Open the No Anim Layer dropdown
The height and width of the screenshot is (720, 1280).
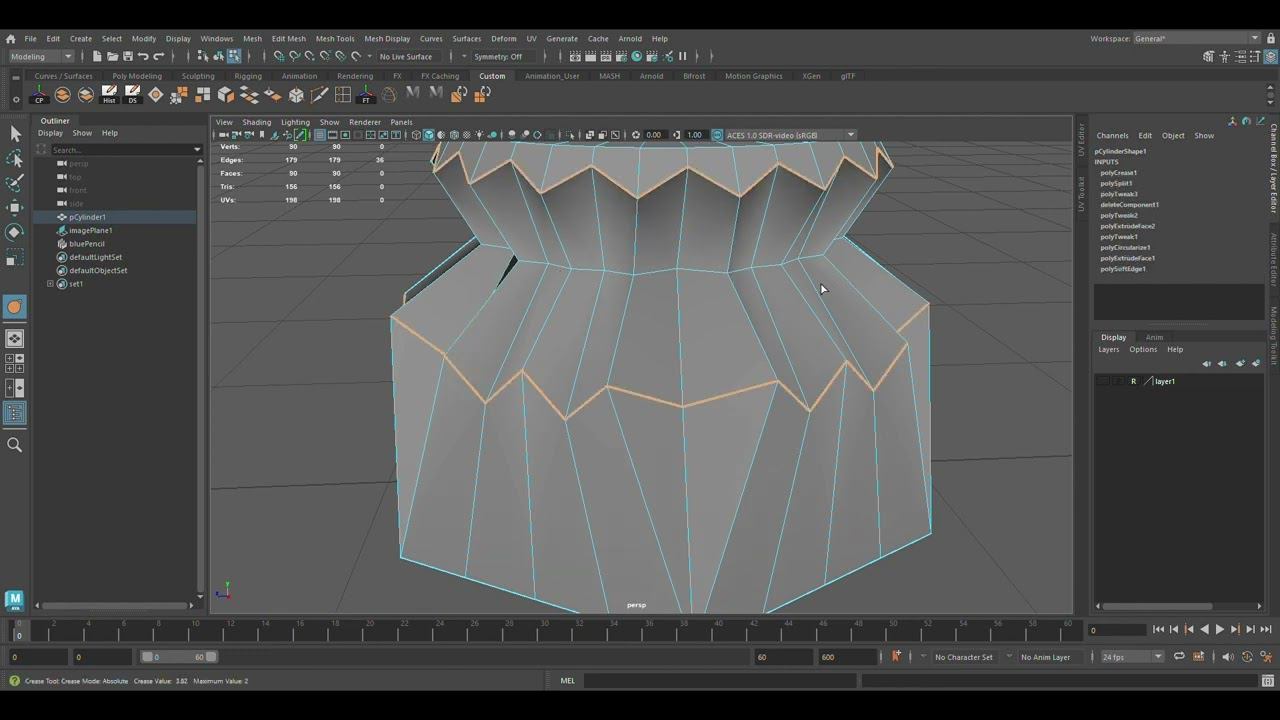point(1047,657)
